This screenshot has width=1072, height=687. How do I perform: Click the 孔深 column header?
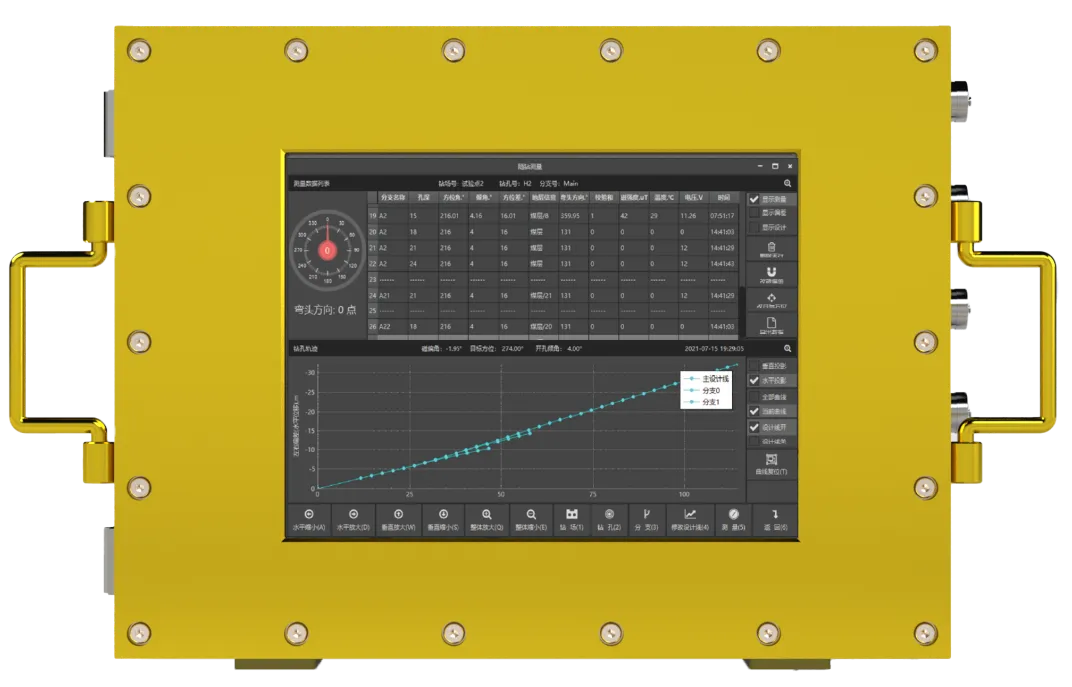click(424, 198)
